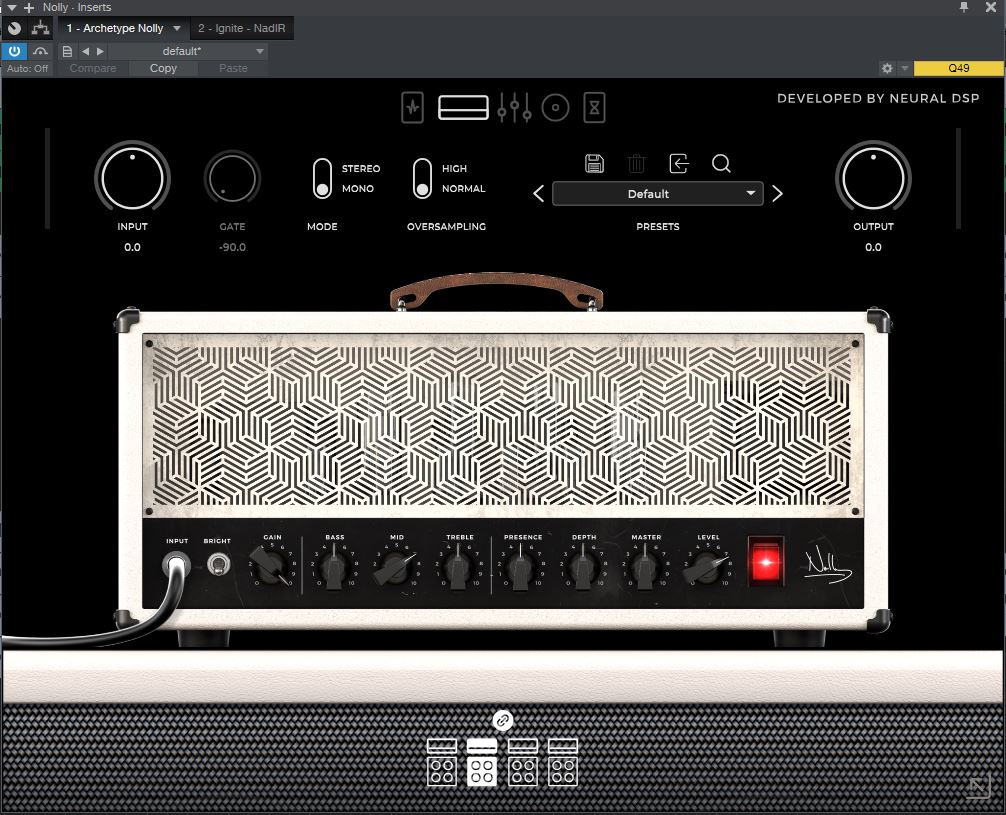Search presets with magnifier icon
The height and width of the screenshot is (815, 1006).
pyautogui.click(x=721, y=164)
